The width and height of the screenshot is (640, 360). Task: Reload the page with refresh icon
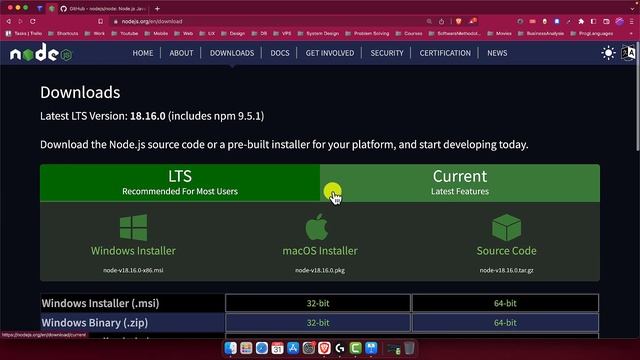(x=33, y=21)
